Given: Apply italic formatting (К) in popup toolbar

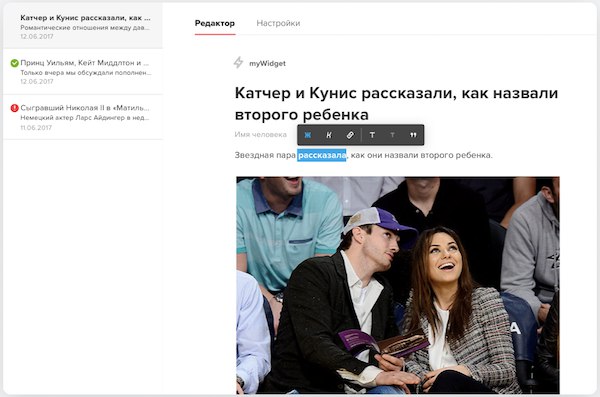Looking at the screenshot, I should [x=329, y=135].
